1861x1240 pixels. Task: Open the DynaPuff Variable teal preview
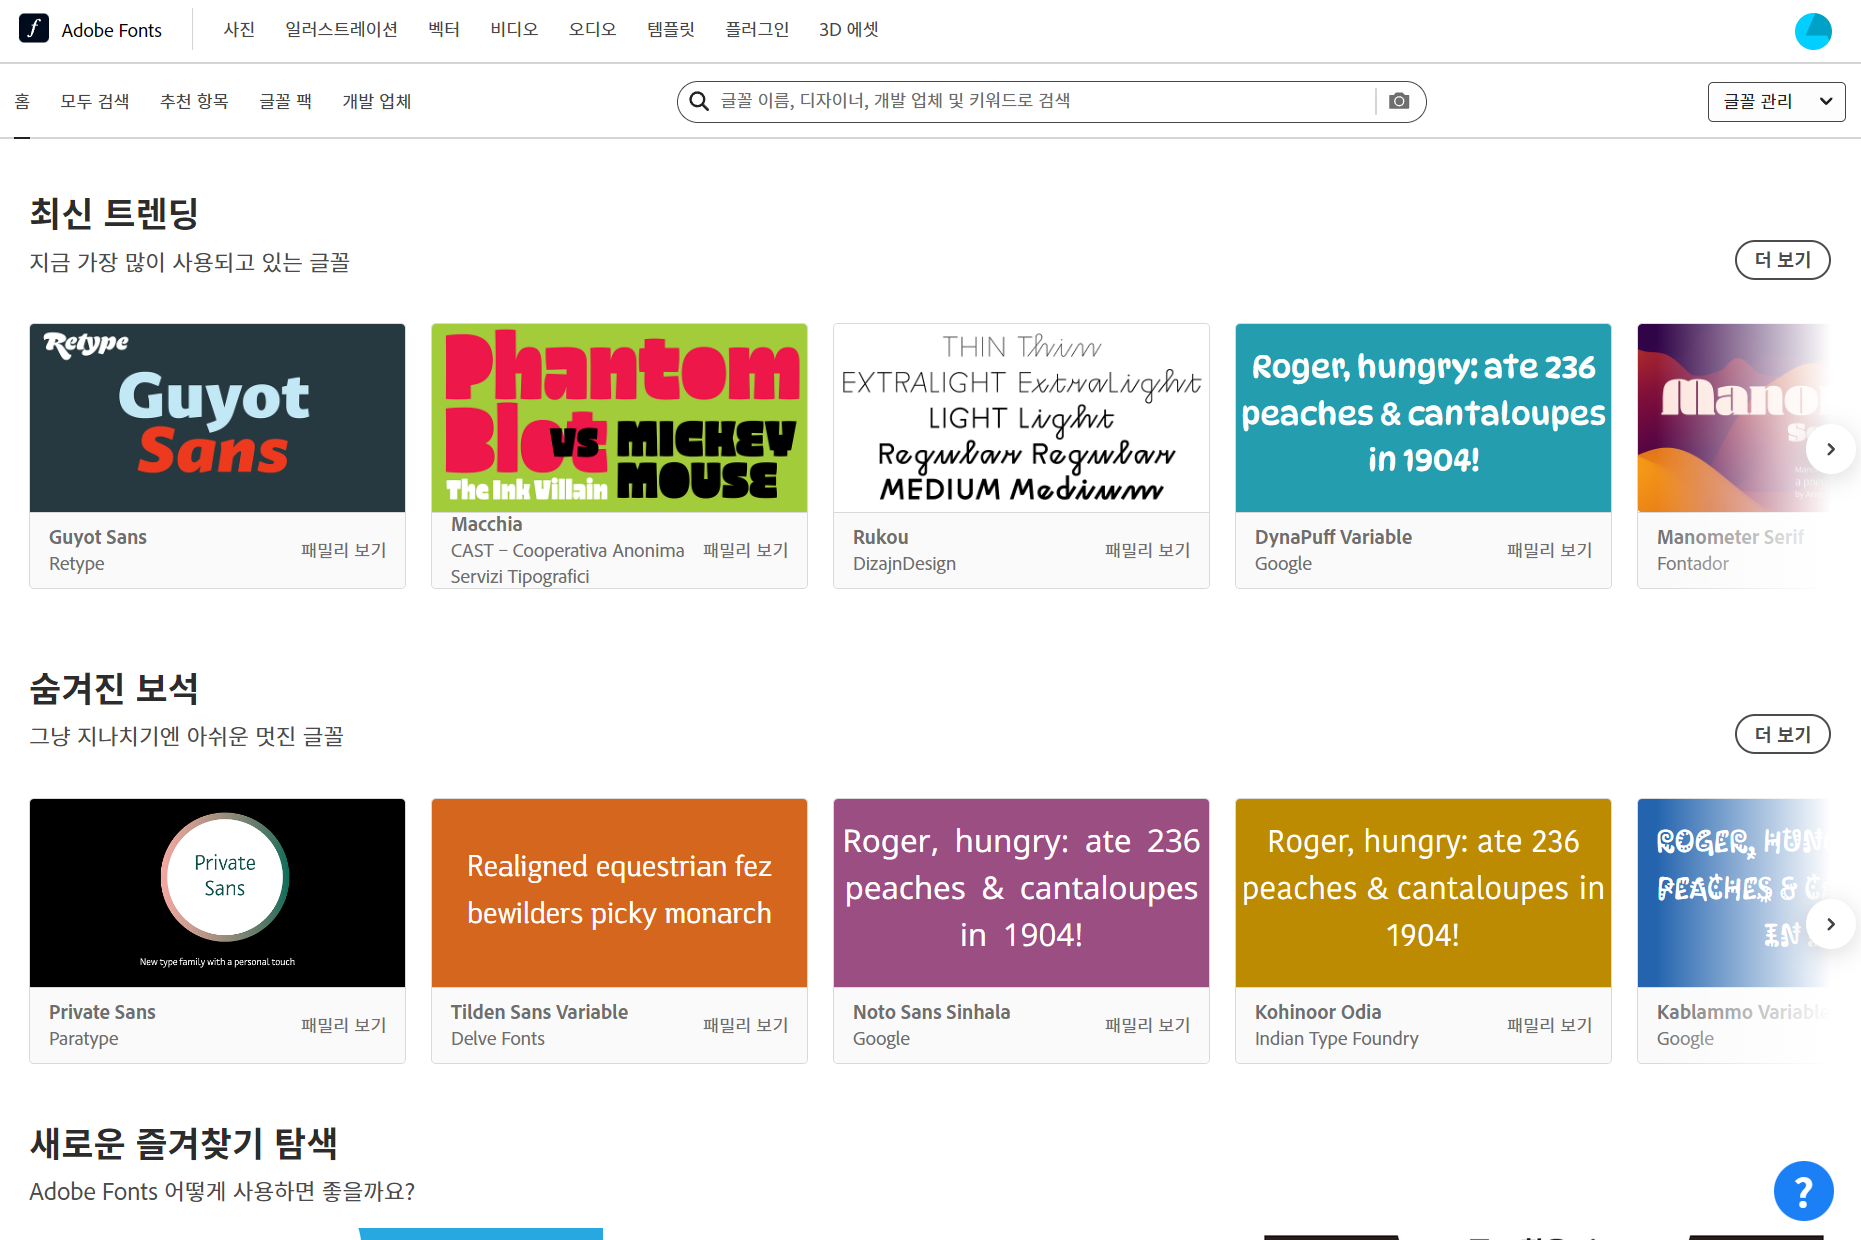pyautogui.click(x=1423, y=418)
